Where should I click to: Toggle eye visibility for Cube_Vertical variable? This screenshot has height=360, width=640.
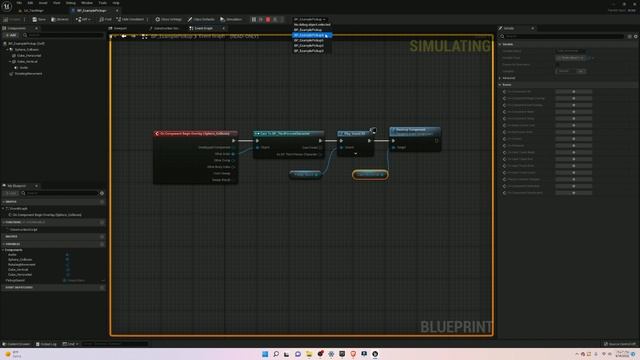(67, 269)
